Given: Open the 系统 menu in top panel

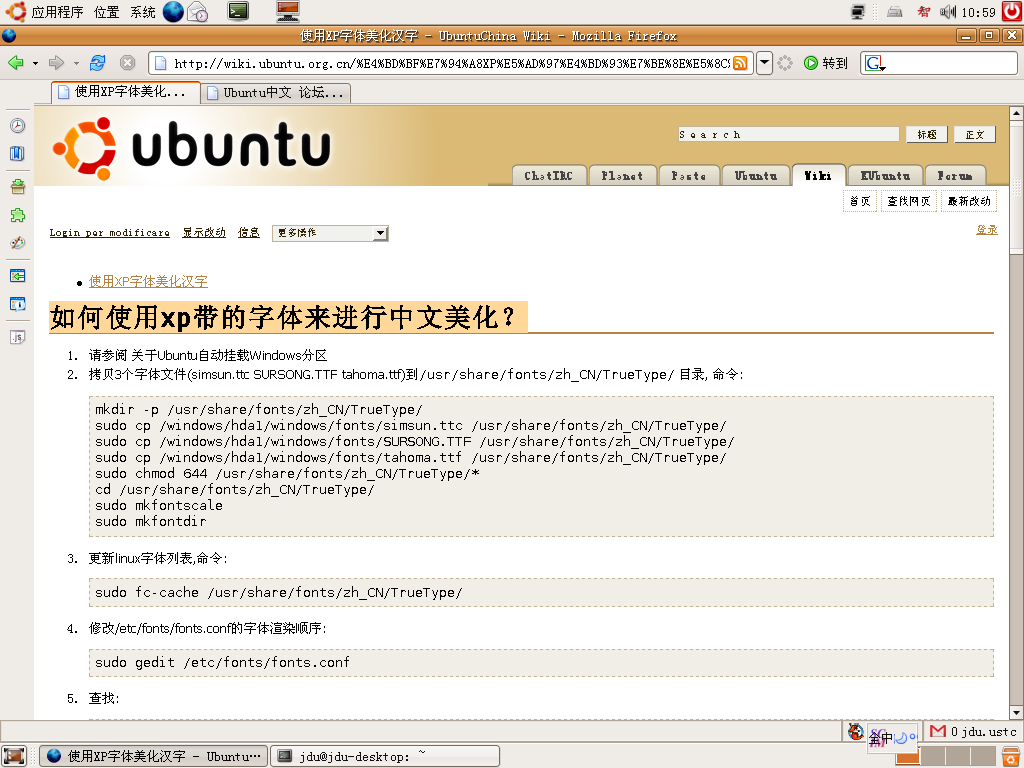Looking at the screenshot, I should pos(143,12).
